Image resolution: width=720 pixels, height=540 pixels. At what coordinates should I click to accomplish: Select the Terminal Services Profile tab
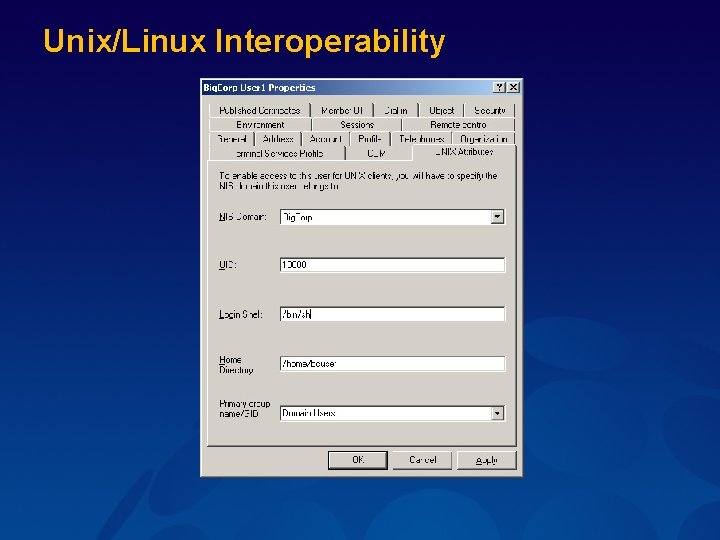(x=277, y=153)
